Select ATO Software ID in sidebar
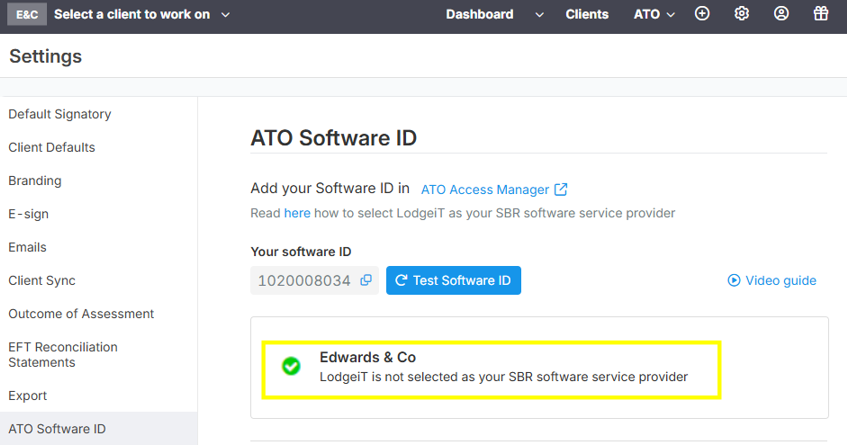This screenshot has height=445, width=847. click(98, 429)
